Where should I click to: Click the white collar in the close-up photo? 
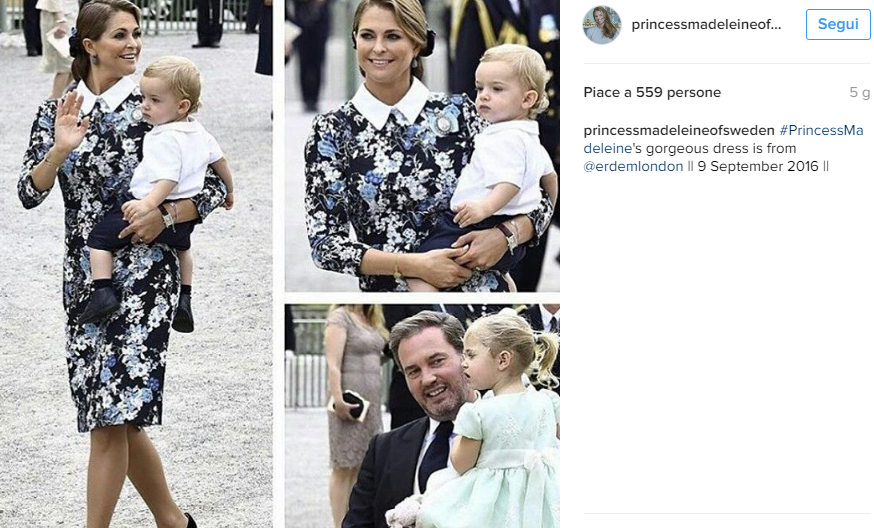(390, 105)
